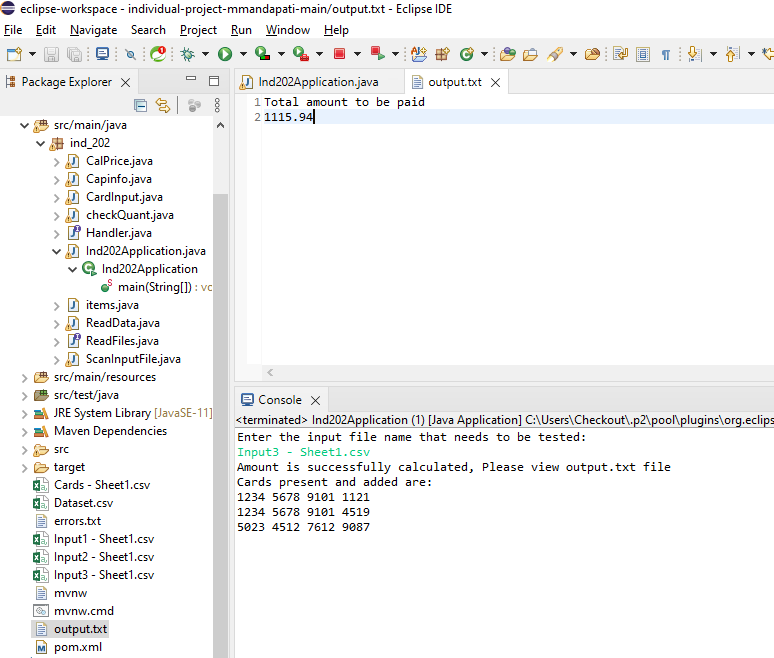The image size is (774, 658).
Task: Close the output.txt editor tab
Action: 496,82
